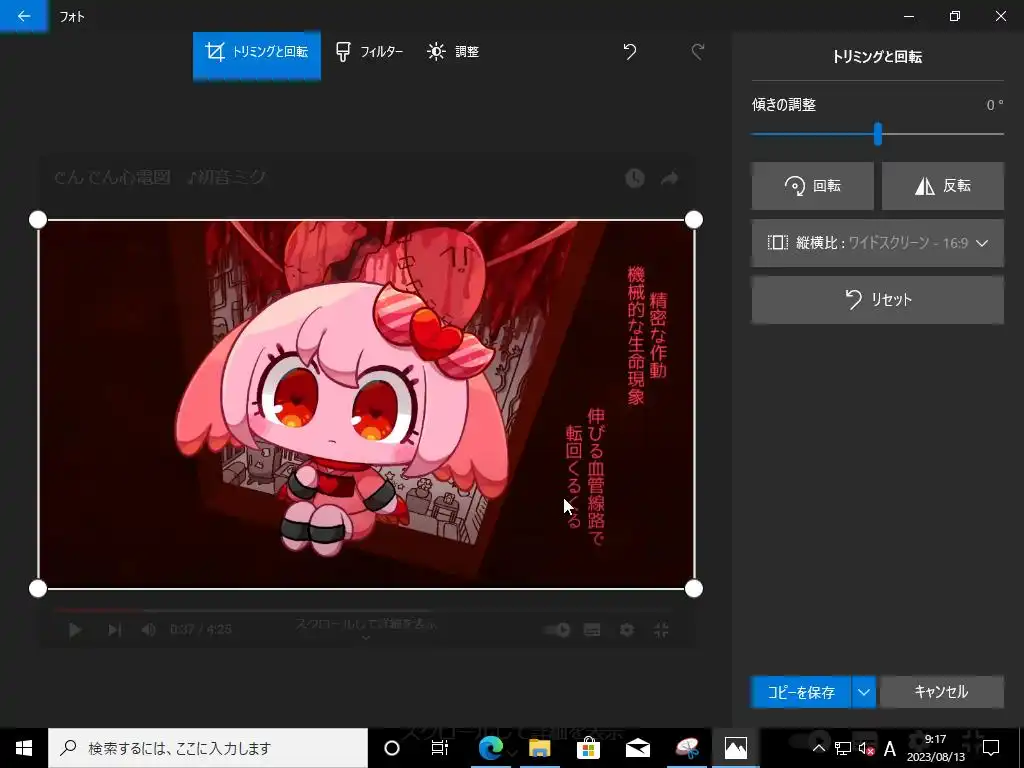Click the Photos app taskbar icon

[x=736, y=748]
